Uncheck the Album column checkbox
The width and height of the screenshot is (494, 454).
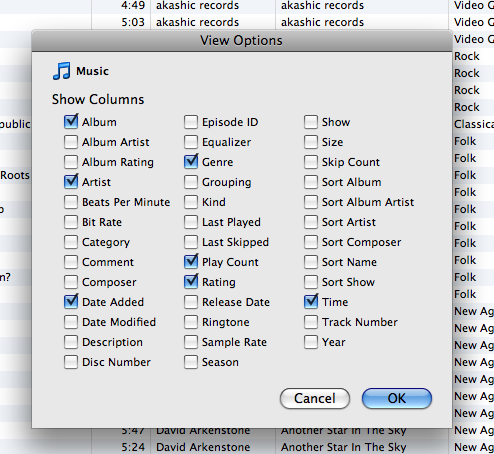[71, 122]
